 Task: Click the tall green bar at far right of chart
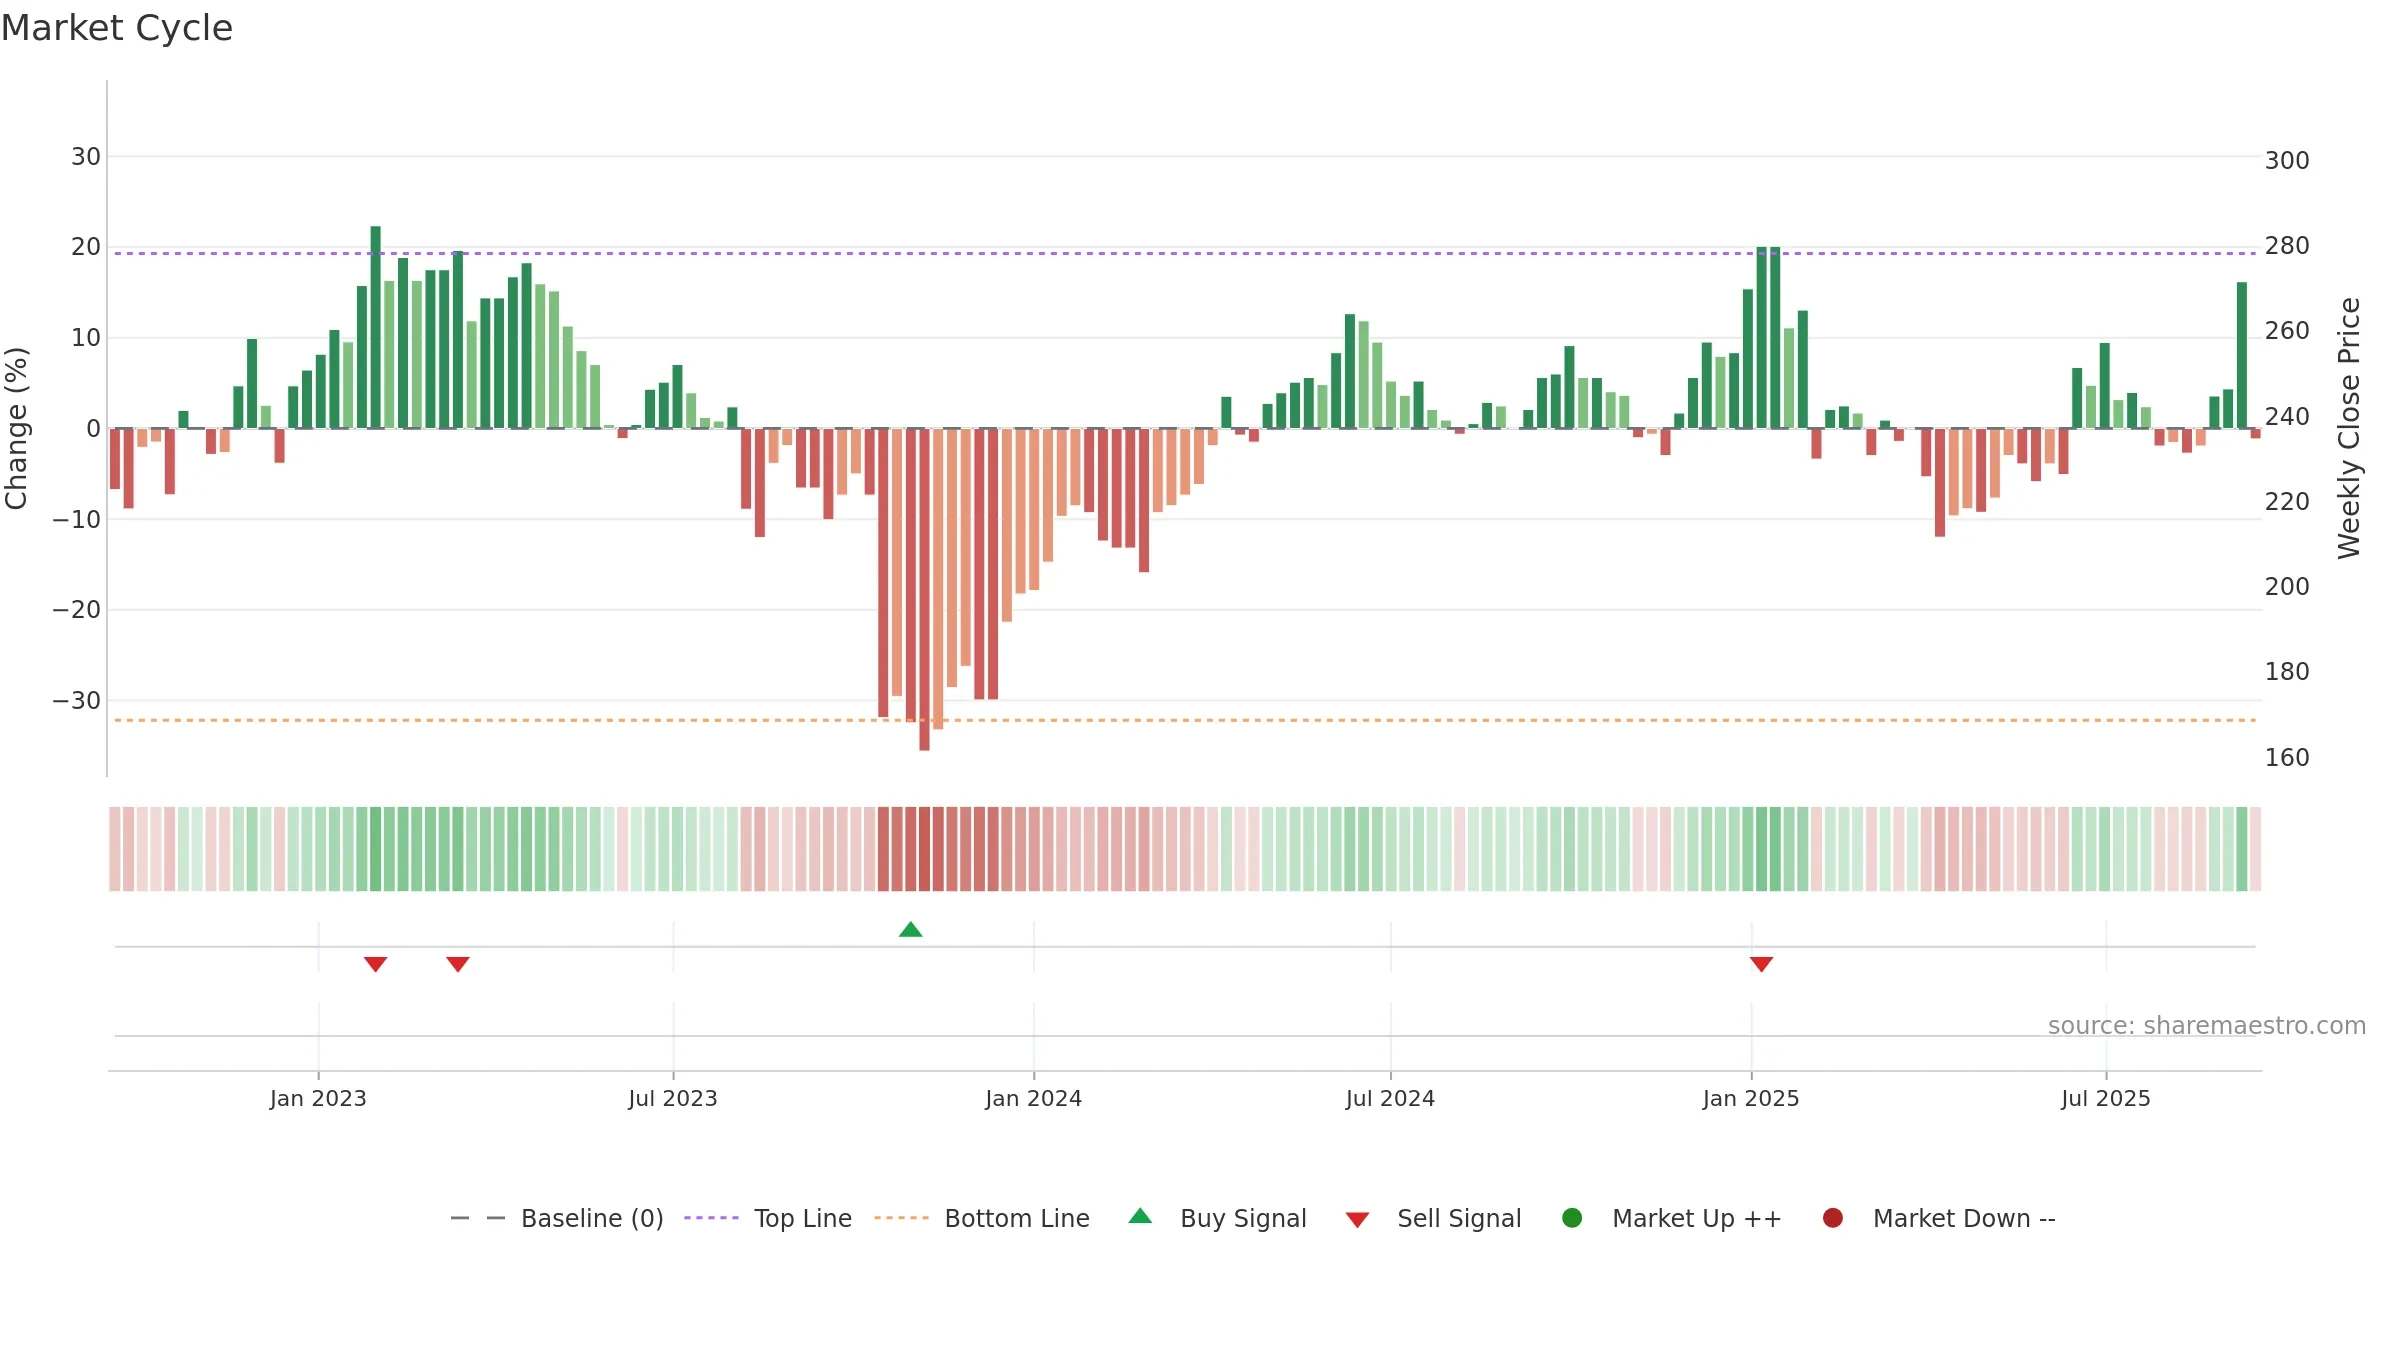[2242, 355]
